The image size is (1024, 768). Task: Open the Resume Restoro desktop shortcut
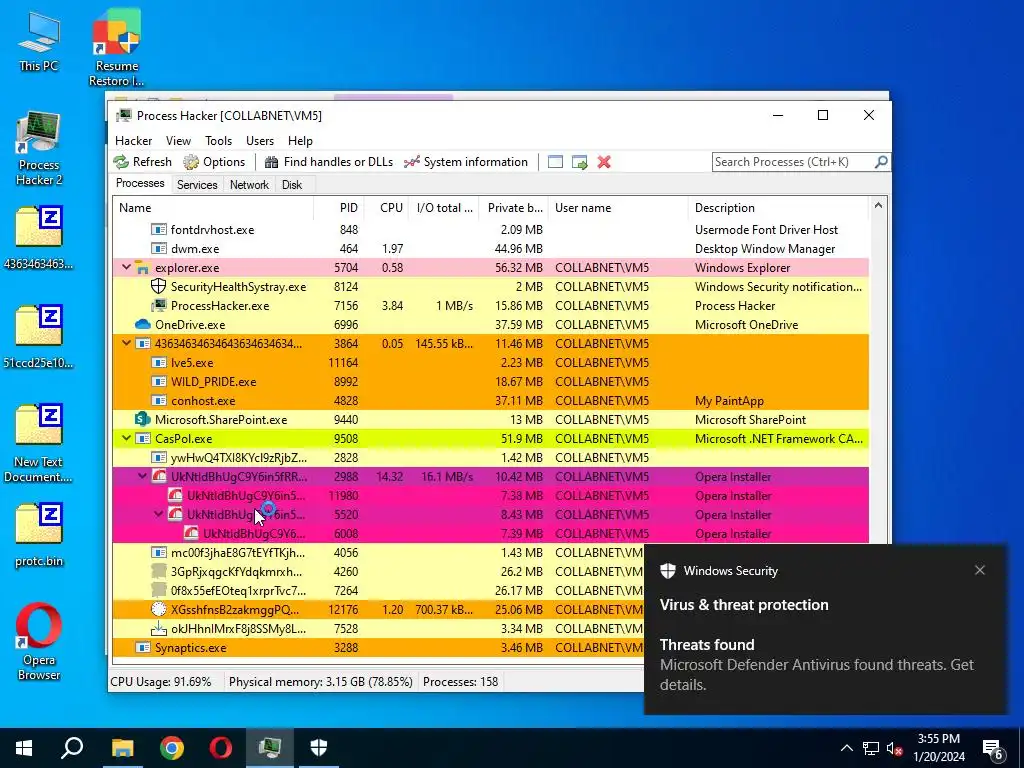point(116,47)
